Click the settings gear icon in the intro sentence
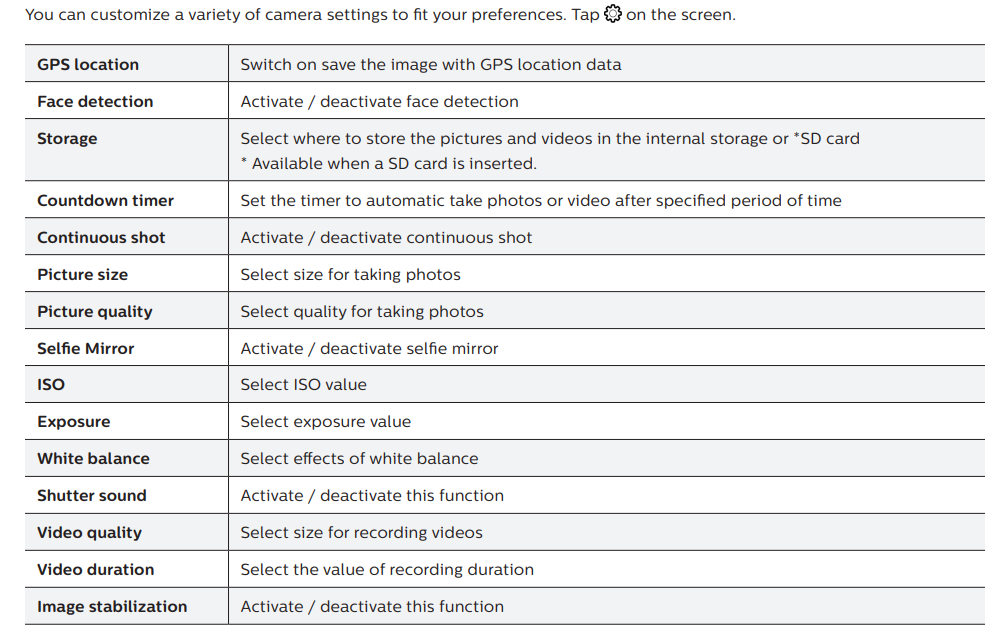The height and width of the screenshot is (644, 1000). click(x=612, y=13)
